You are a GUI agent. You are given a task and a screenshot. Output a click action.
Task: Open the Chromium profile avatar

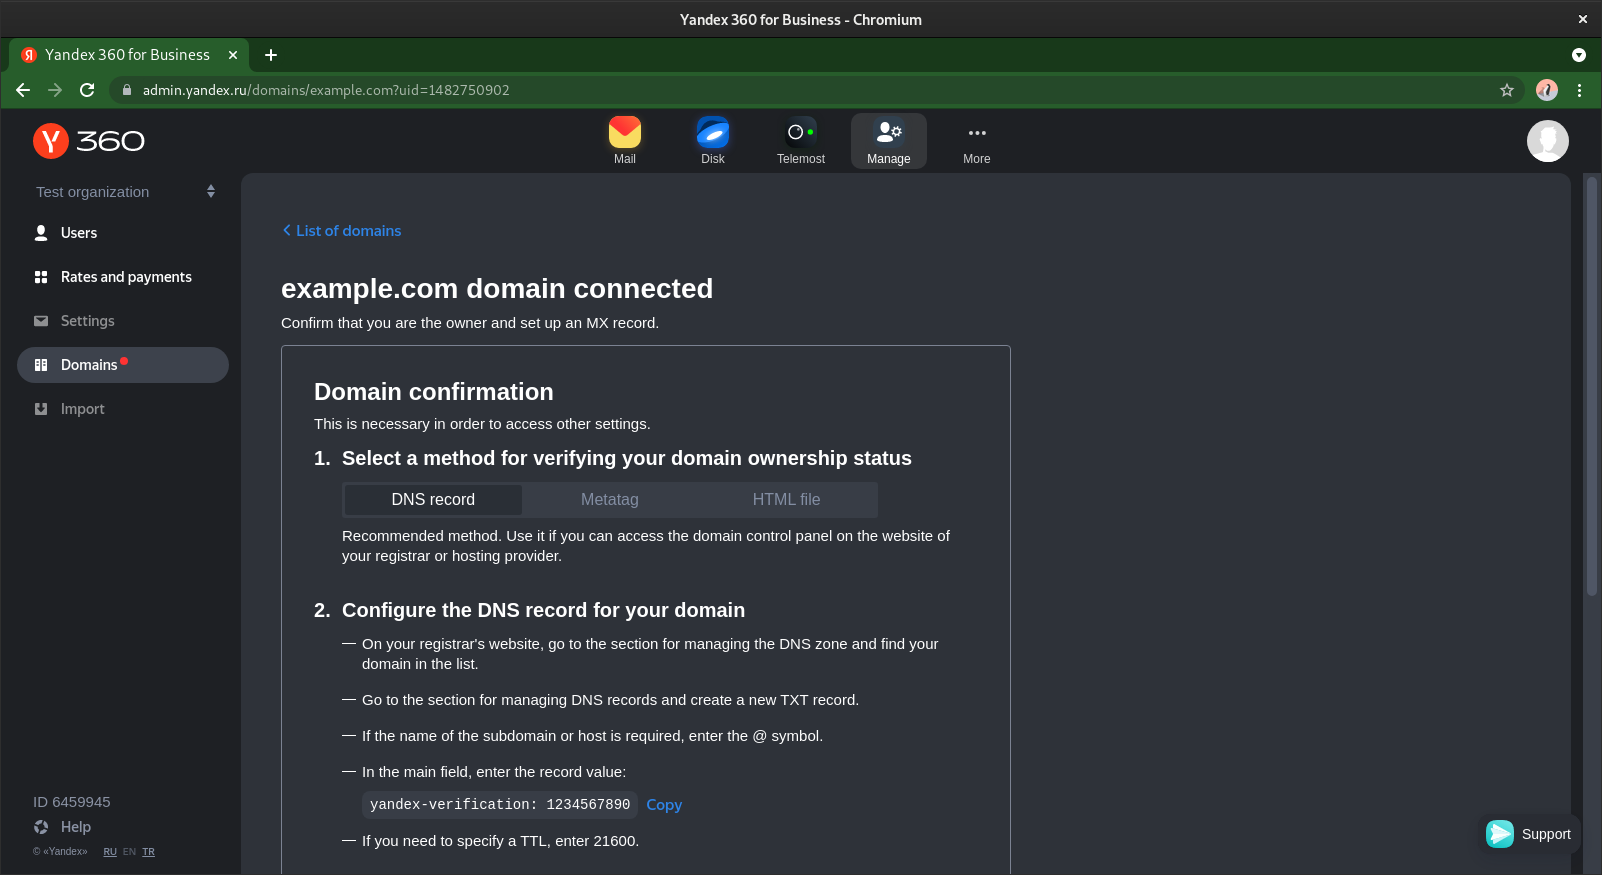tap(1547, 90)
